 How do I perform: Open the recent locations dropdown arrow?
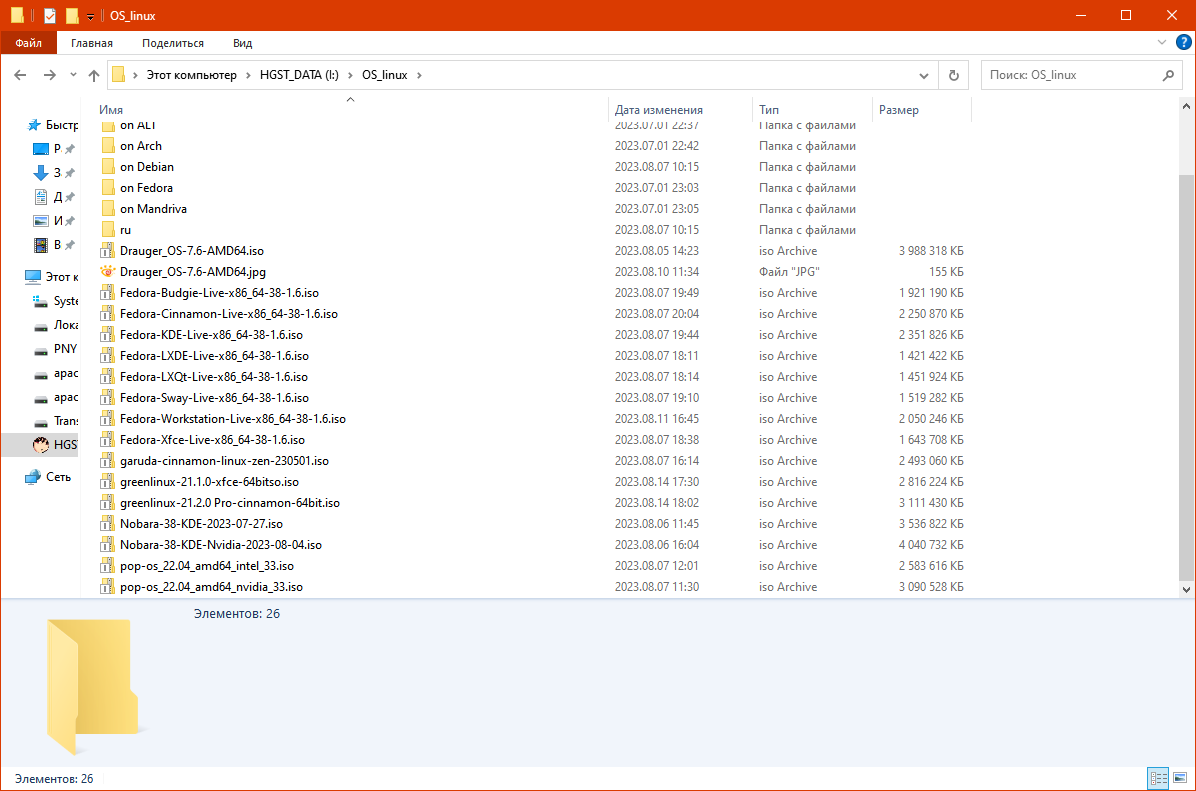click(73, 75)
